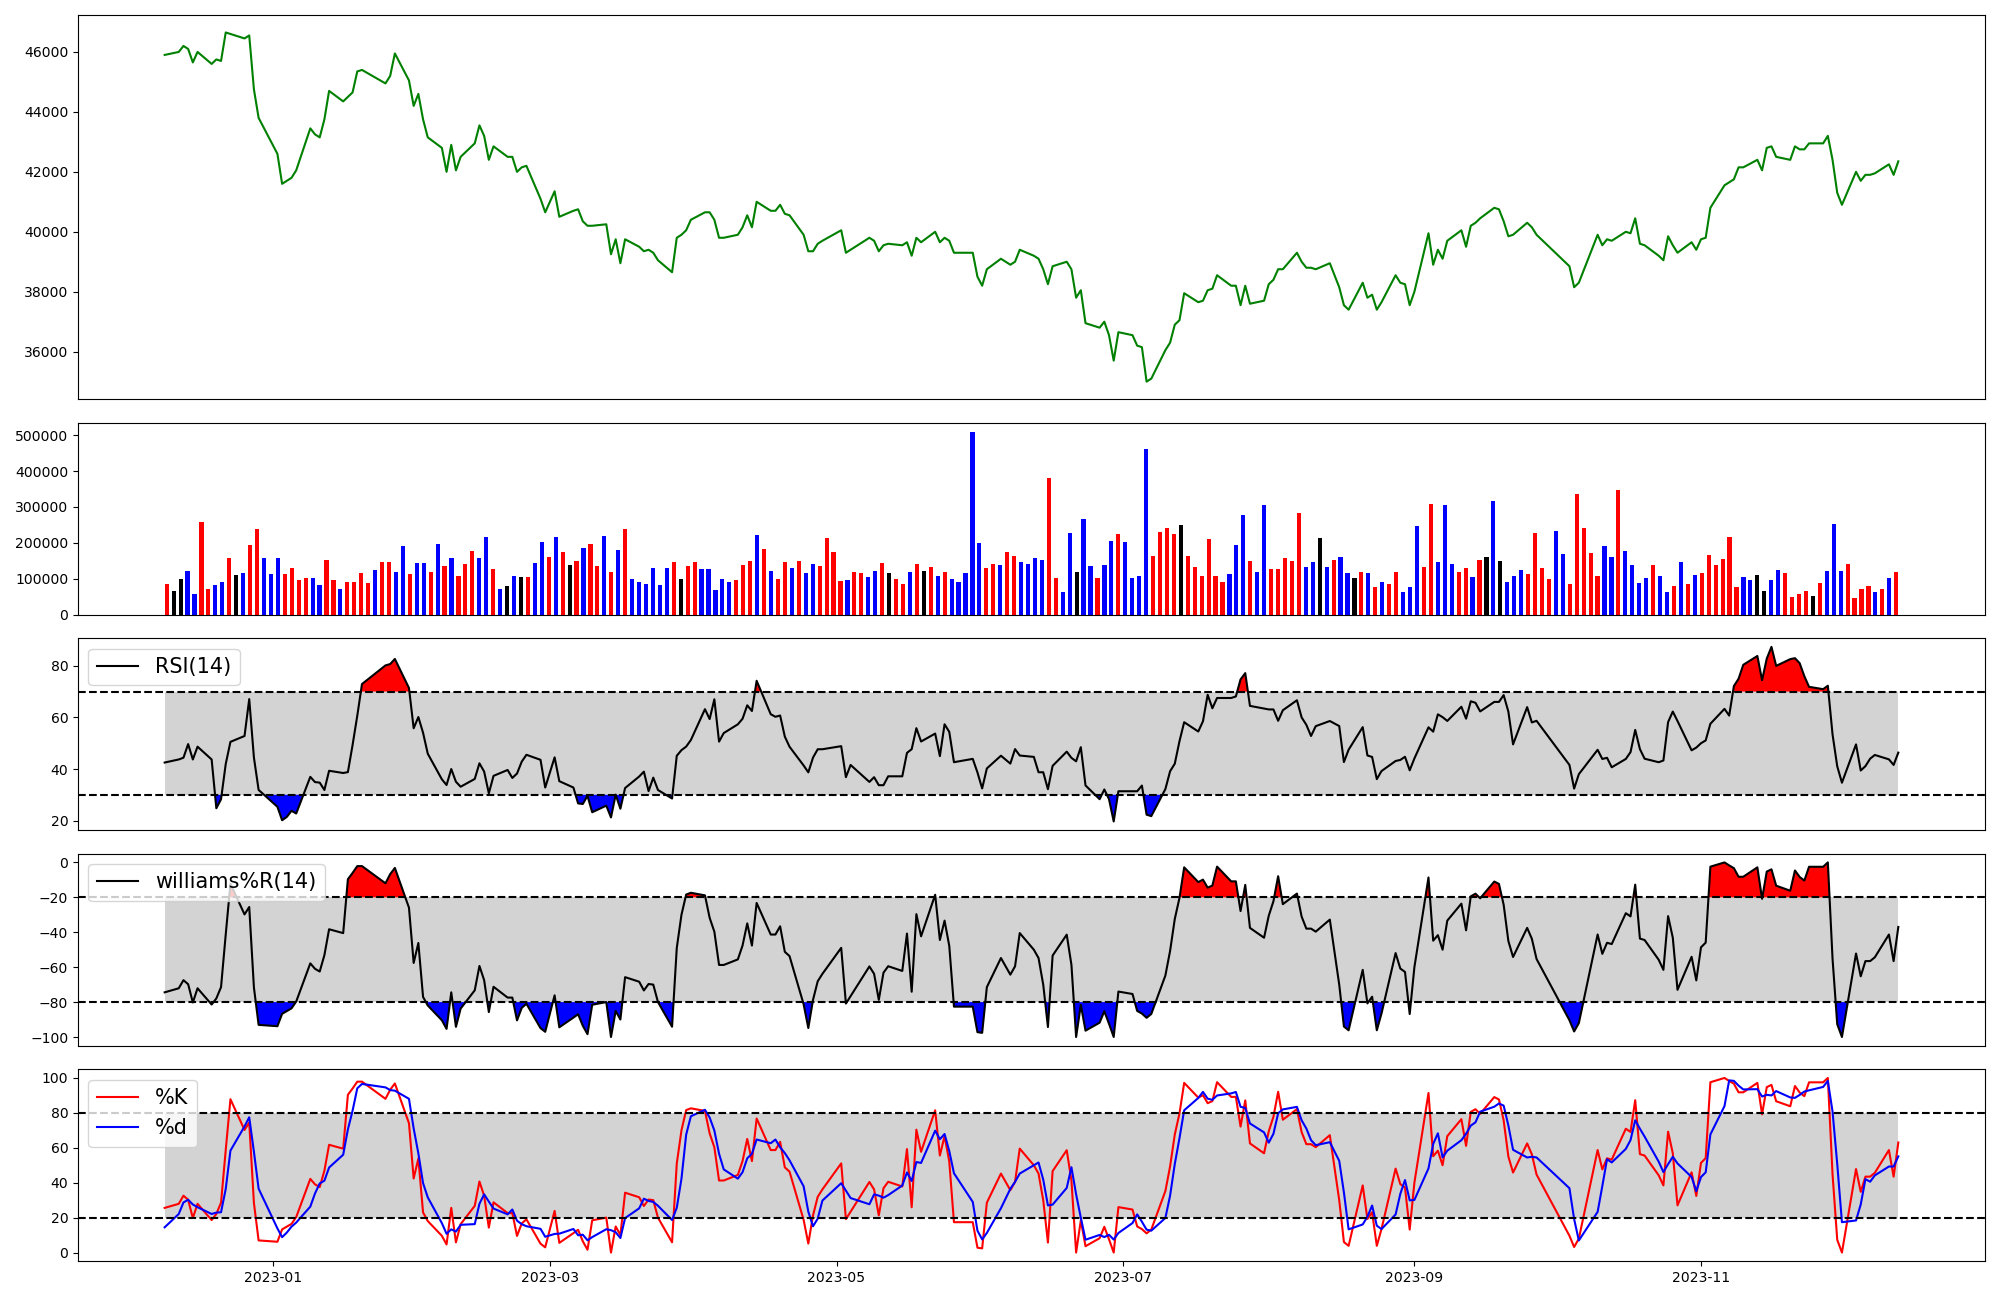The height and width of the screenshot is (1300, 2000).
Task: Click the RSI(14) legend entry
Action: click(192, 666)
